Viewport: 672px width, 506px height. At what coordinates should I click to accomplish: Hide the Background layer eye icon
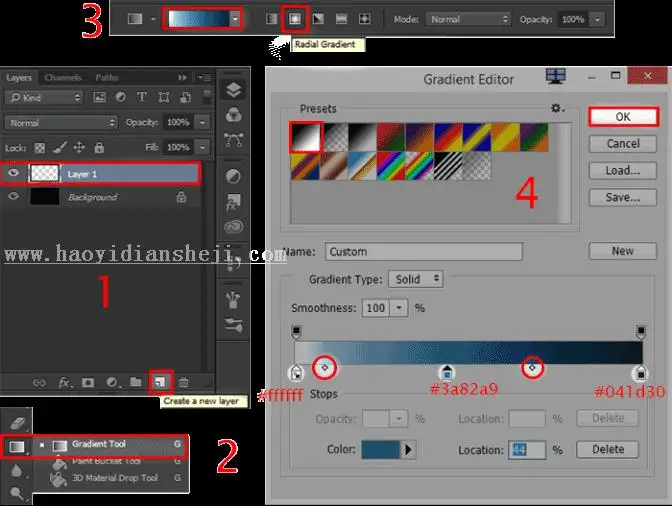[13, 196]
